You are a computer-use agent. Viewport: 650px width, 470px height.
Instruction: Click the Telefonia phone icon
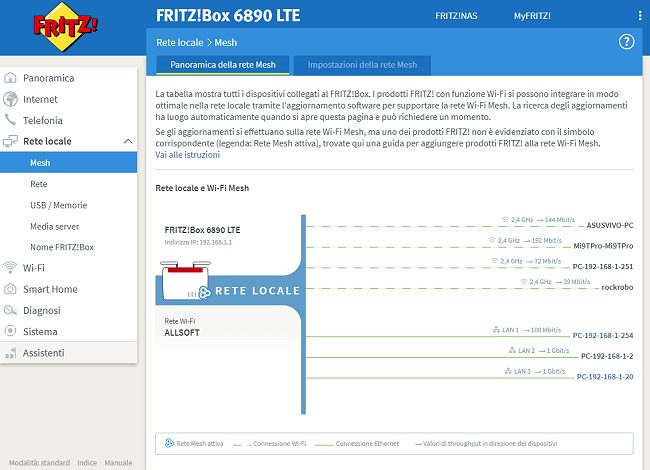click(x=10, y=120)
